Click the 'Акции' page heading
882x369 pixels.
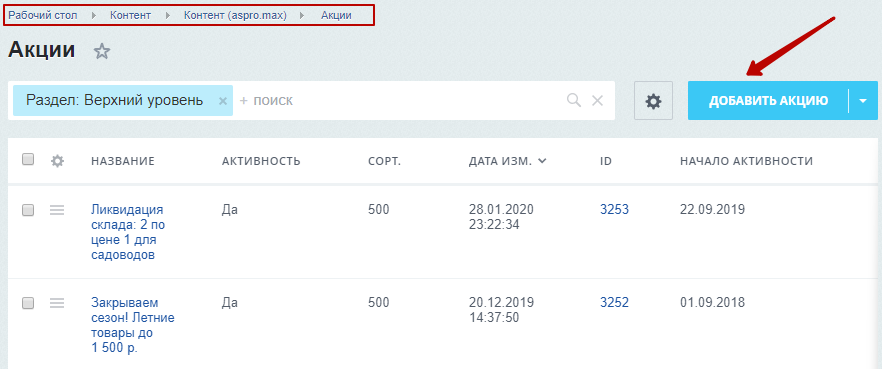(42, 50)
